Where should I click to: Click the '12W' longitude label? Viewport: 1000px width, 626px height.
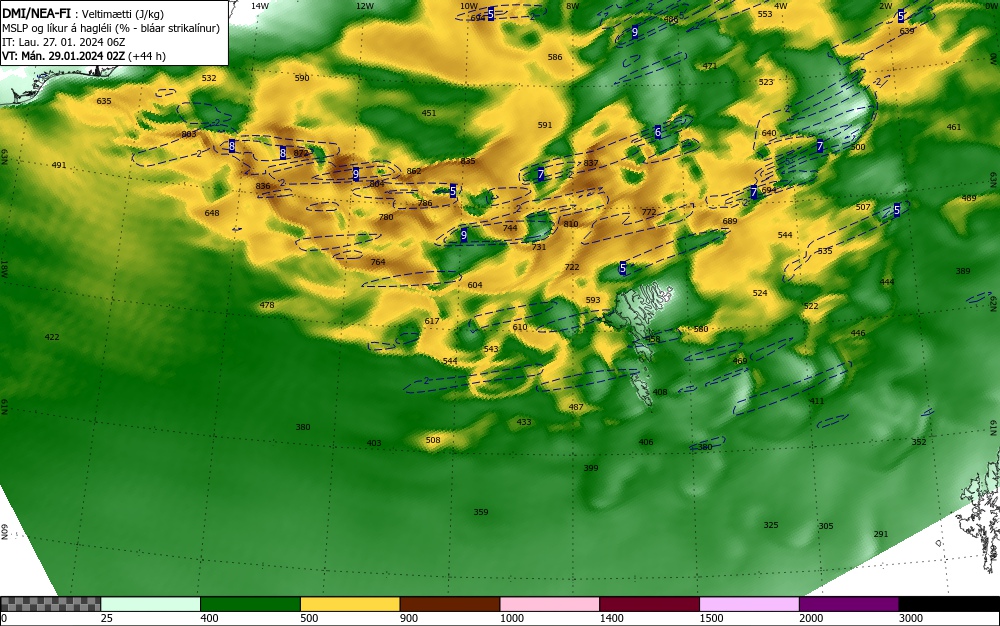(365, 6)
